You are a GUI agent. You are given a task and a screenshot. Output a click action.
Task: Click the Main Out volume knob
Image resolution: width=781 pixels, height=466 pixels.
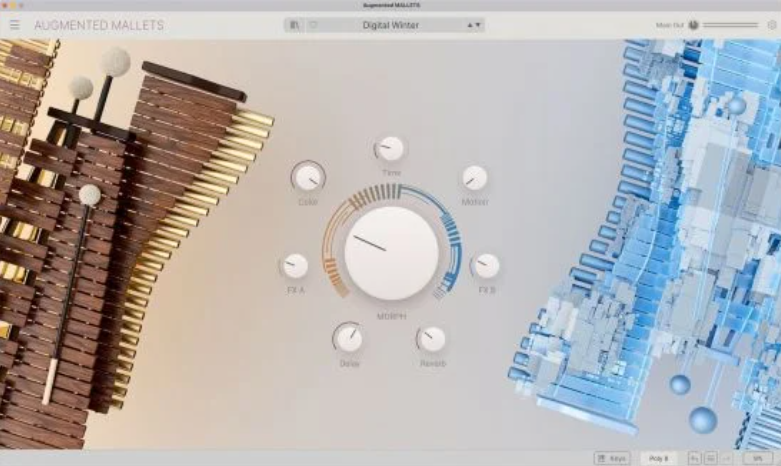coord(693,25)
